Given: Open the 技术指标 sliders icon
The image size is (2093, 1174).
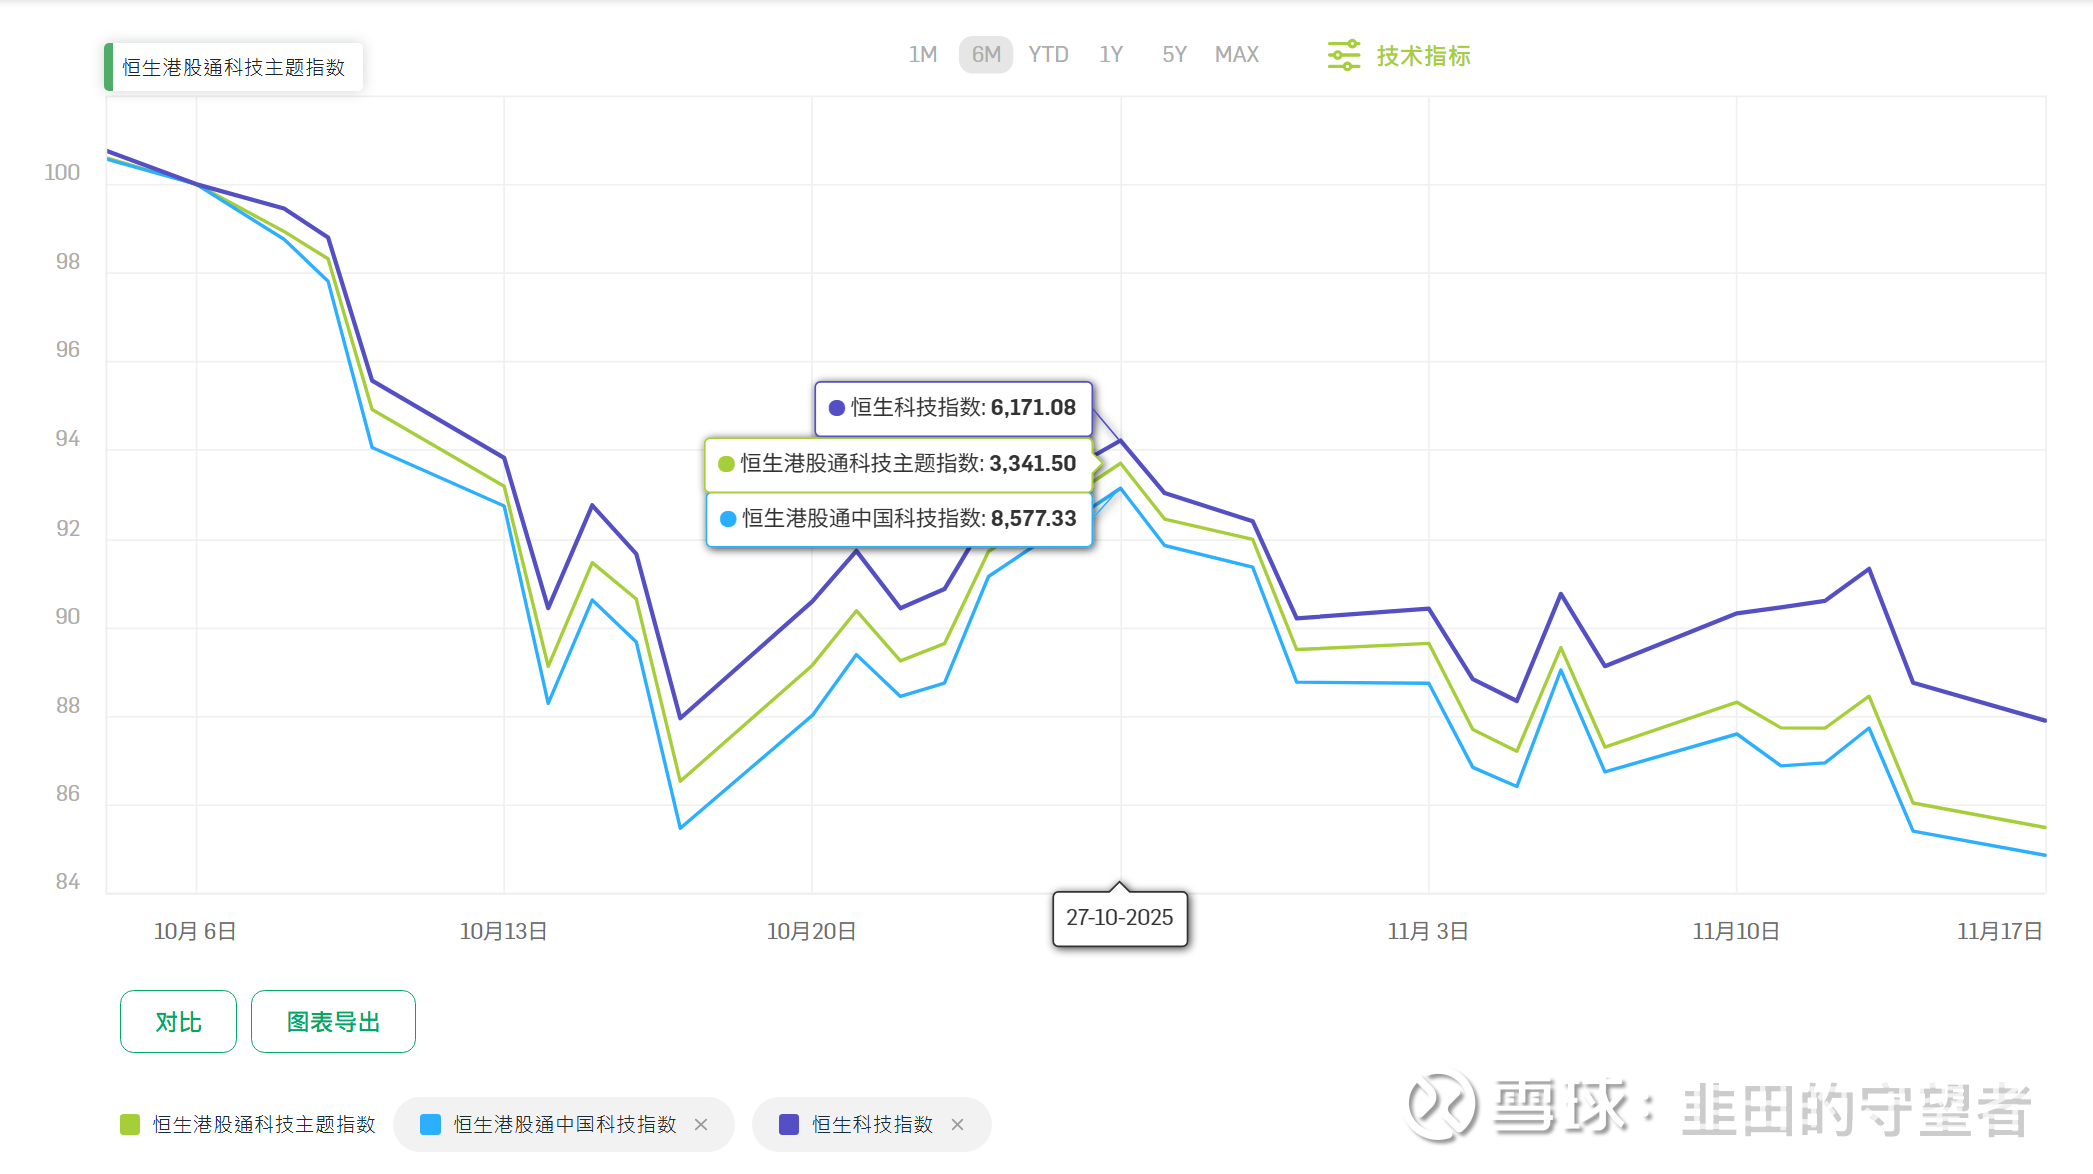Looking at the screenshot, I should (1343, 55).
